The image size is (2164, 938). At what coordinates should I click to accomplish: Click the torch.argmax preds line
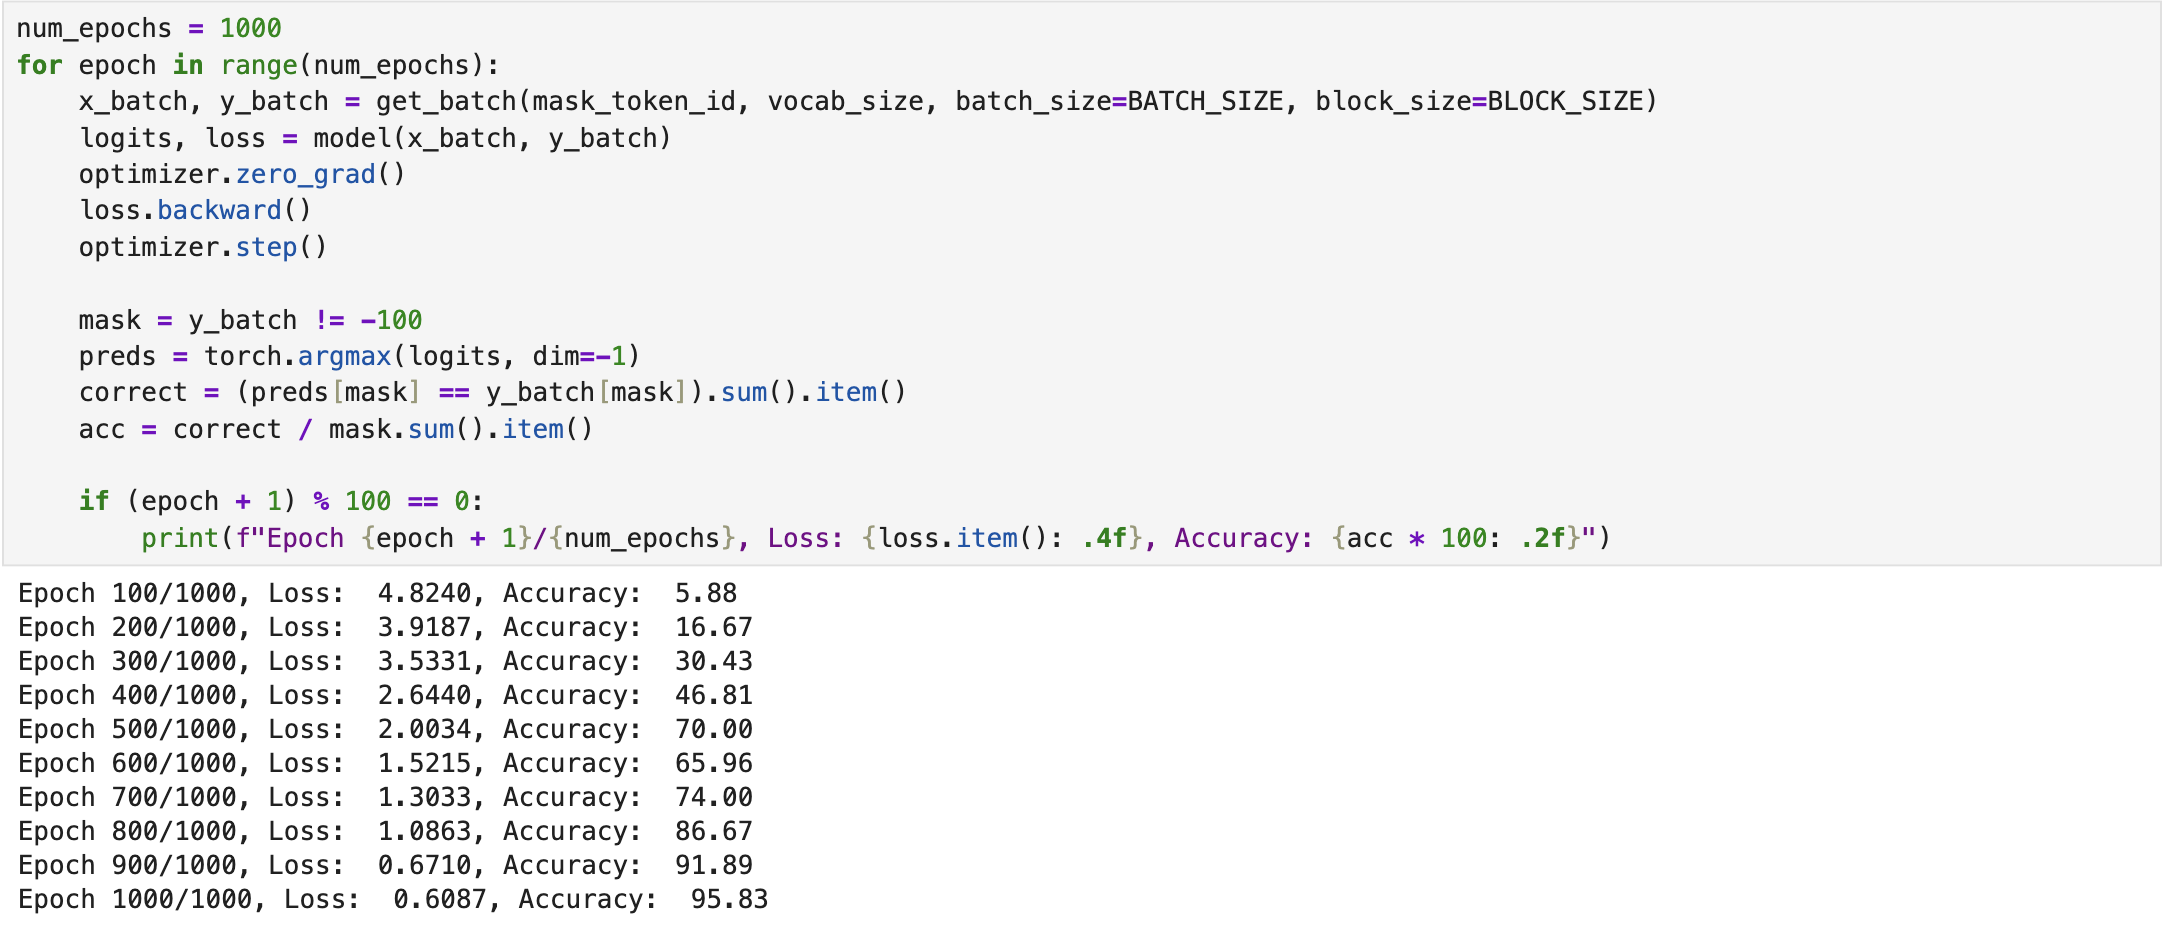coord(359,357)
